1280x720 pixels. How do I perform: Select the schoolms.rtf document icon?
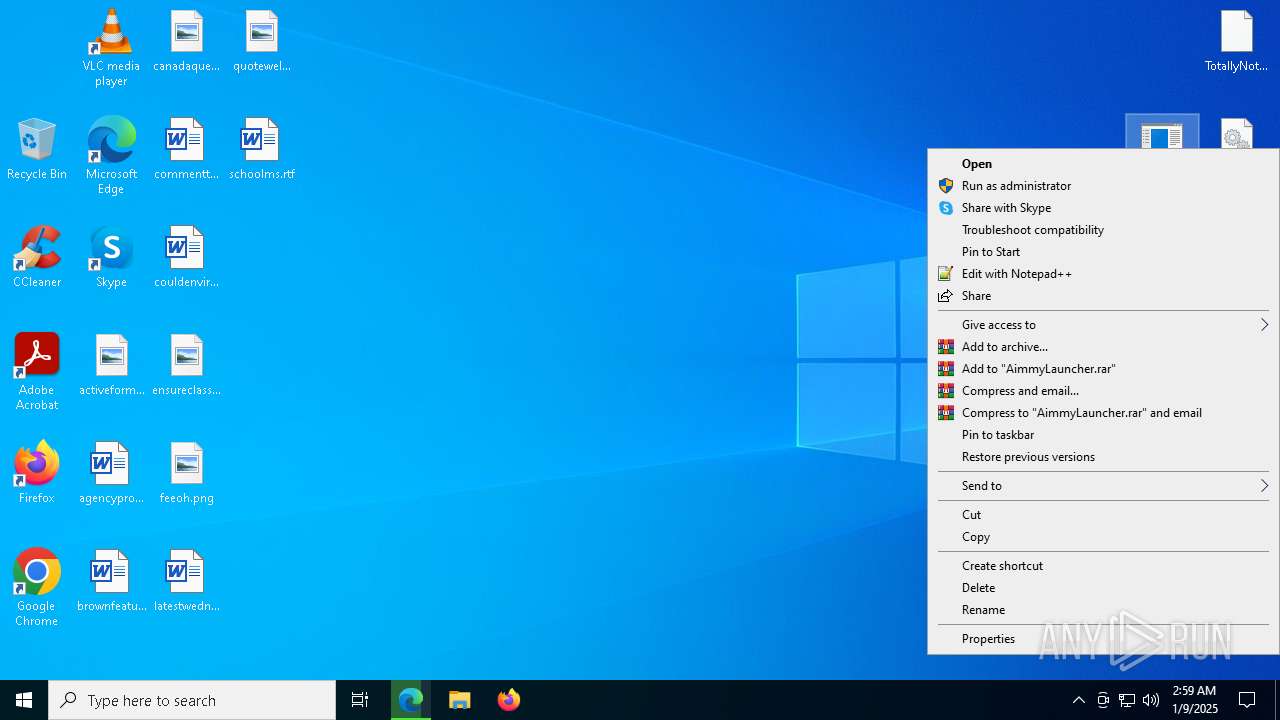coord(261,150)
